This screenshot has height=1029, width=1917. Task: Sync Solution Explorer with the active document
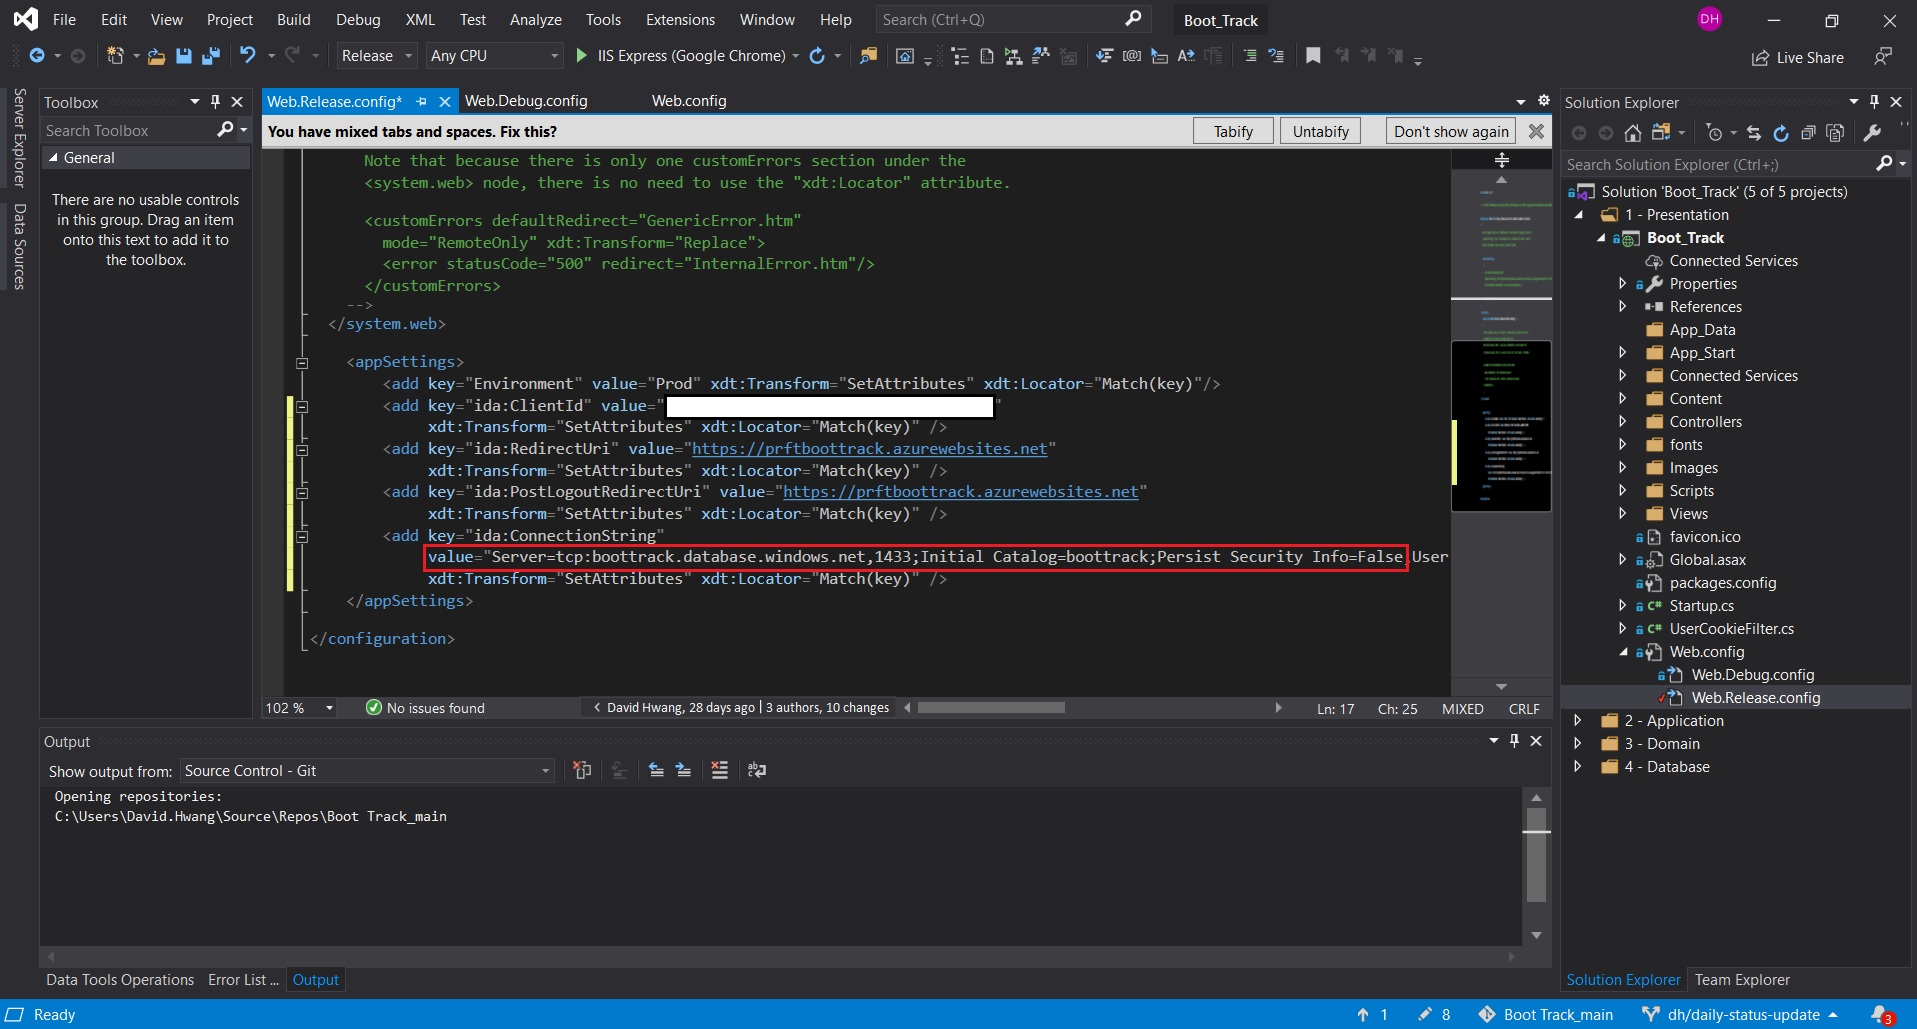coord(1755,133)
